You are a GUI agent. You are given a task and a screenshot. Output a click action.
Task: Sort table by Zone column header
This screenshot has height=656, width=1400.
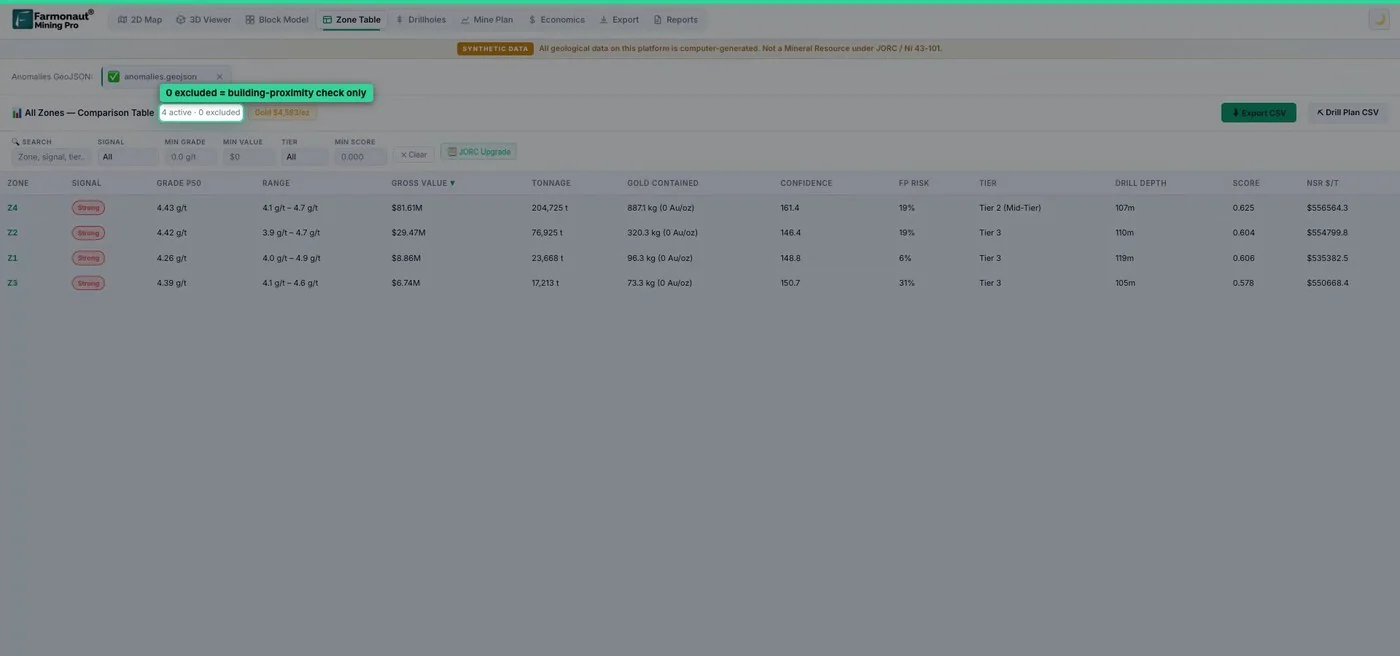point(18,183)
